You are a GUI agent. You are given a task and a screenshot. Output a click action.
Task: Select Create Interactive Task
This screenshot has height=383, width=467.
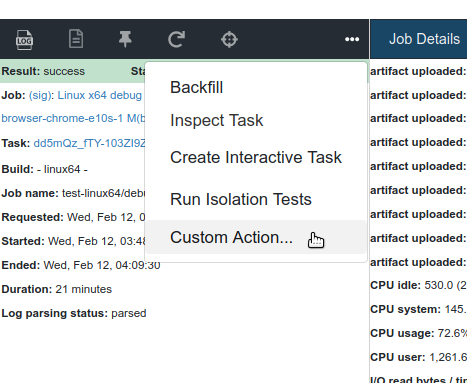[256, 157]
